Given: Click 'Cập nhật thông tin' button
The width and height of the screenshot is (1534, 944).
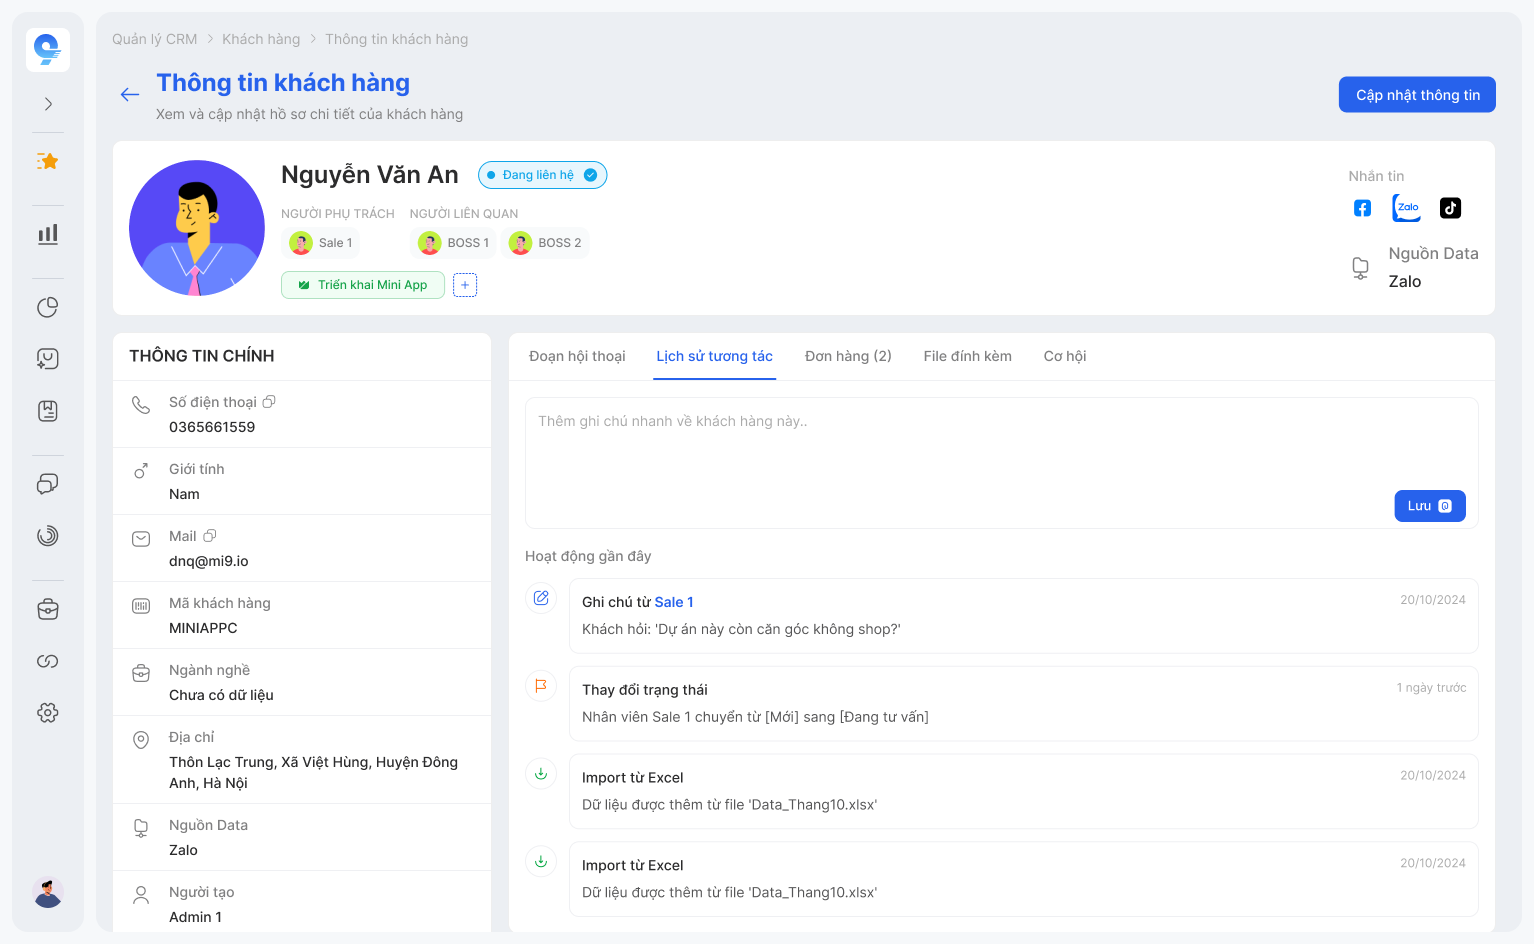Looking at the screenshot, I should (1417, 95).
